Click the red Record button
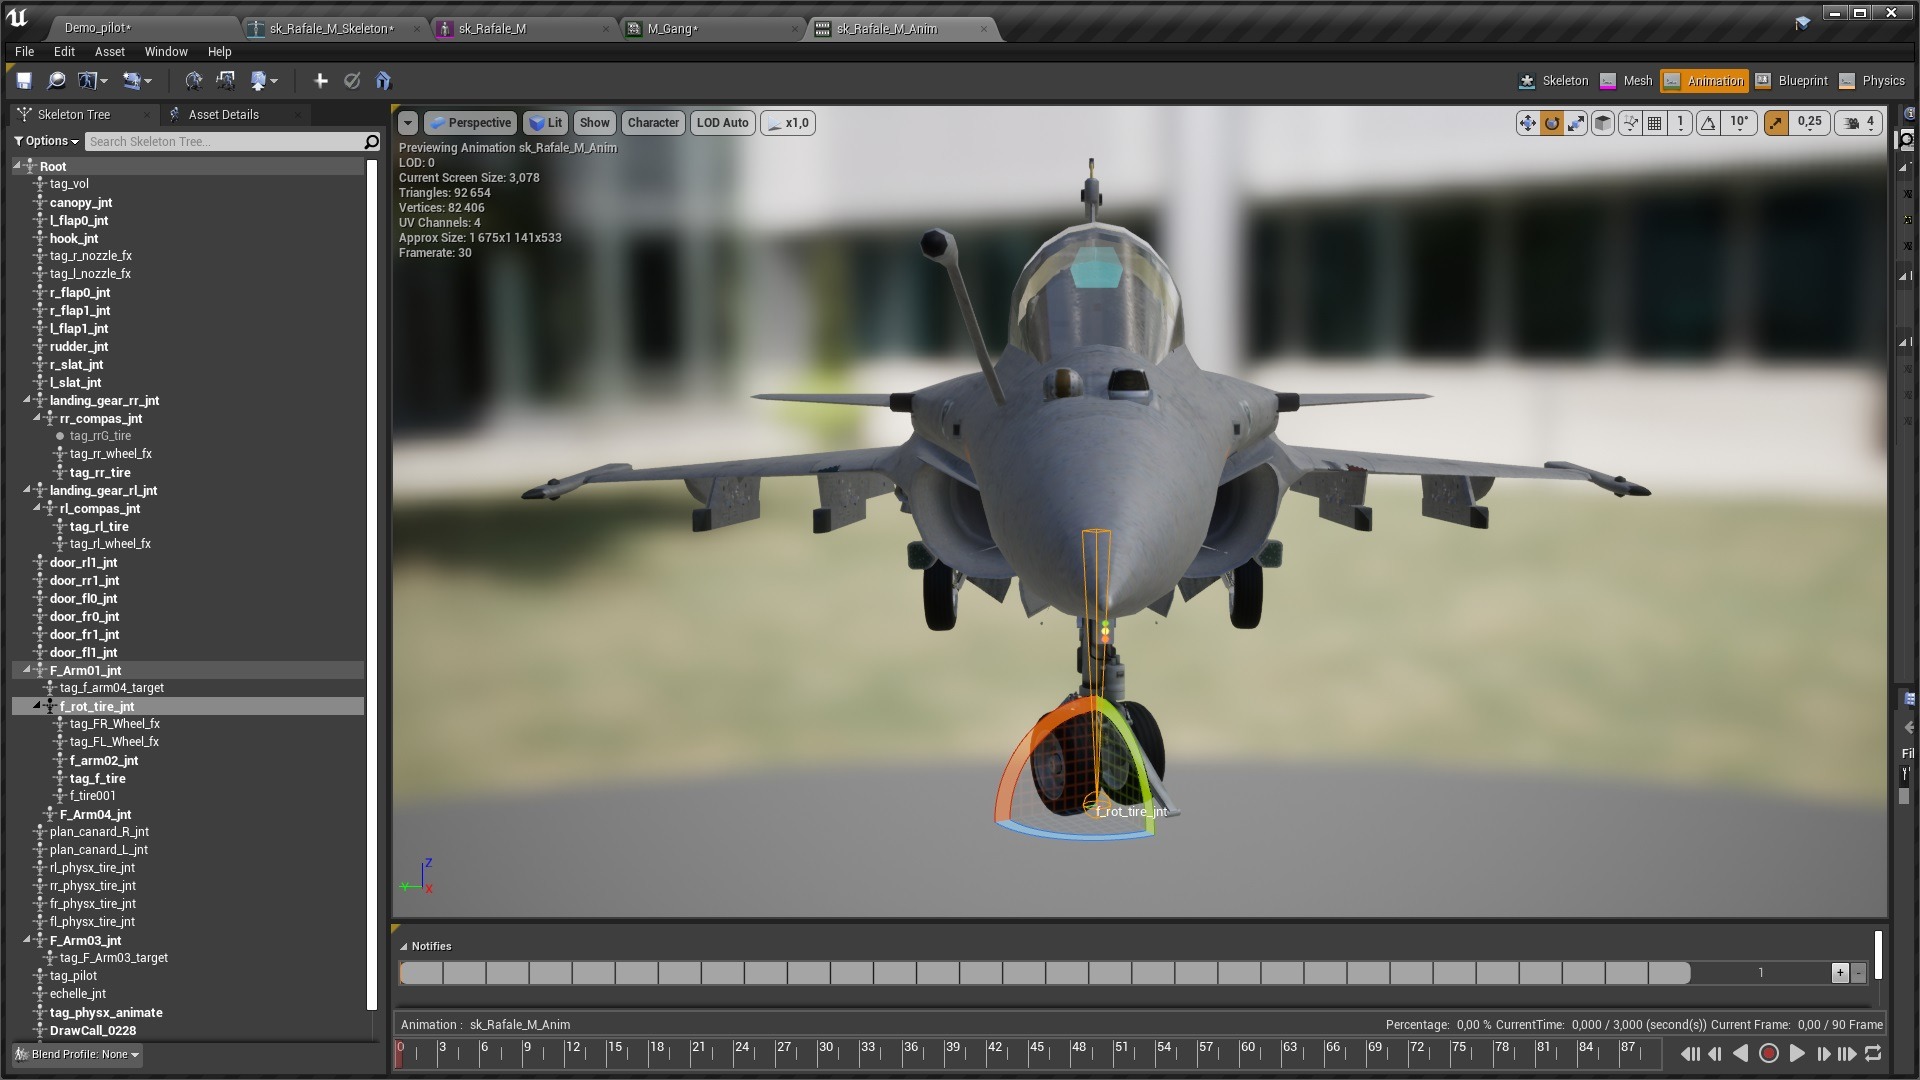 click(1768, 1053)
